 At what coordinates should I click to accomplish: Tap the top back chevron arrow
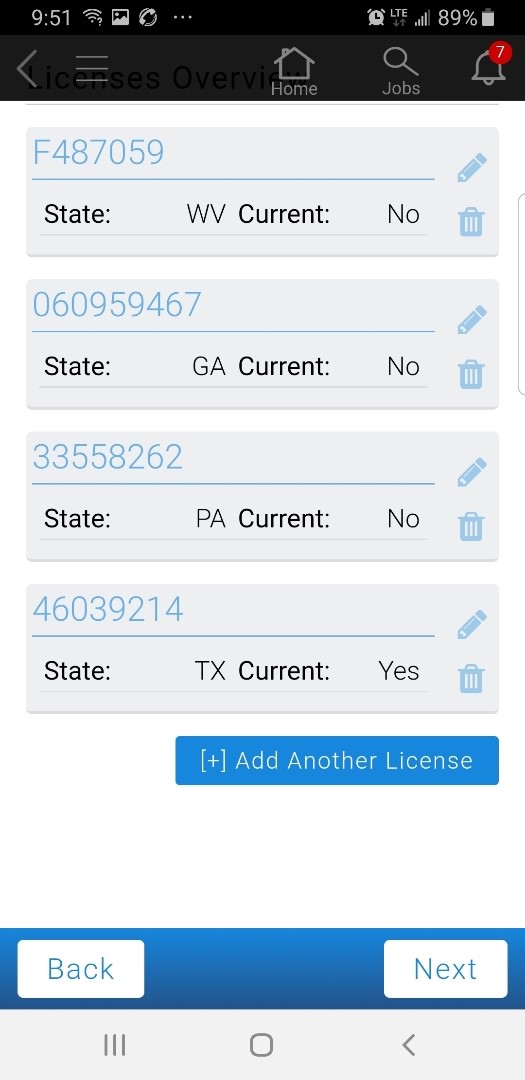pyautogui.click(x=27, y=68)
